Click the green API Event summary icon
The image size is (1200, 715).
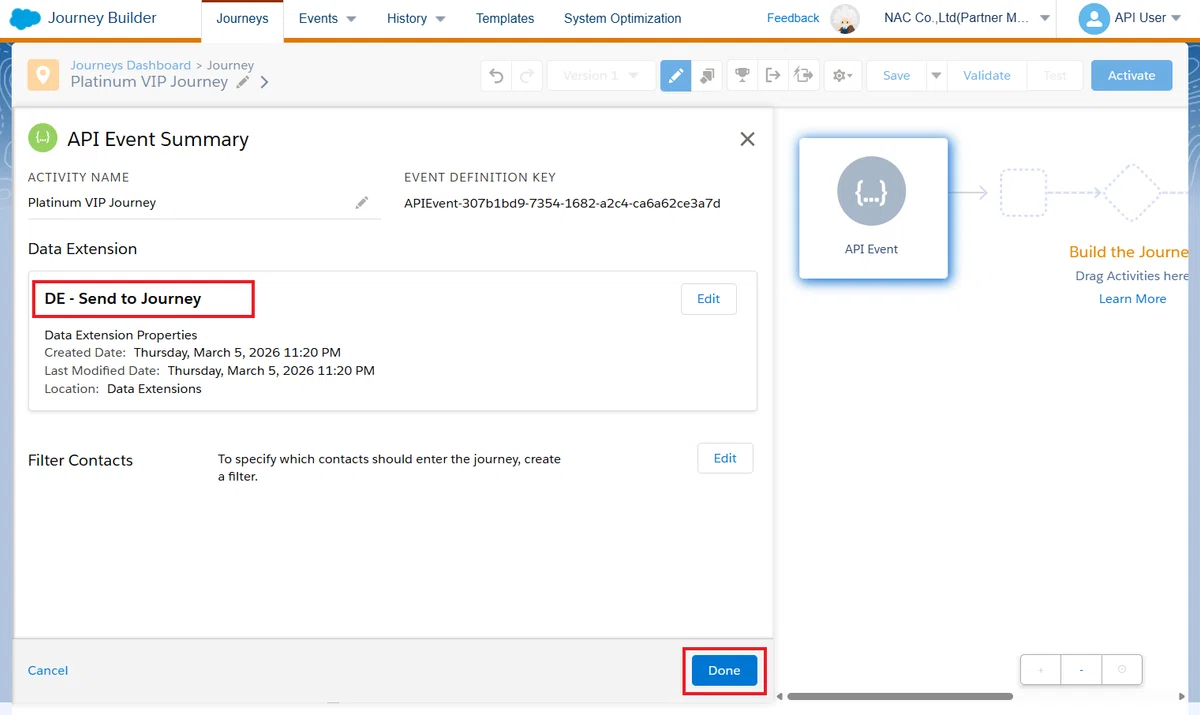pos(42,139)
